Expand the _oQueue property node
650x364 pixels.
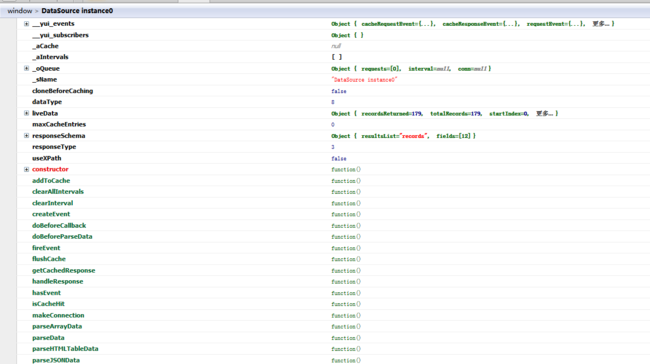(26, 68)
